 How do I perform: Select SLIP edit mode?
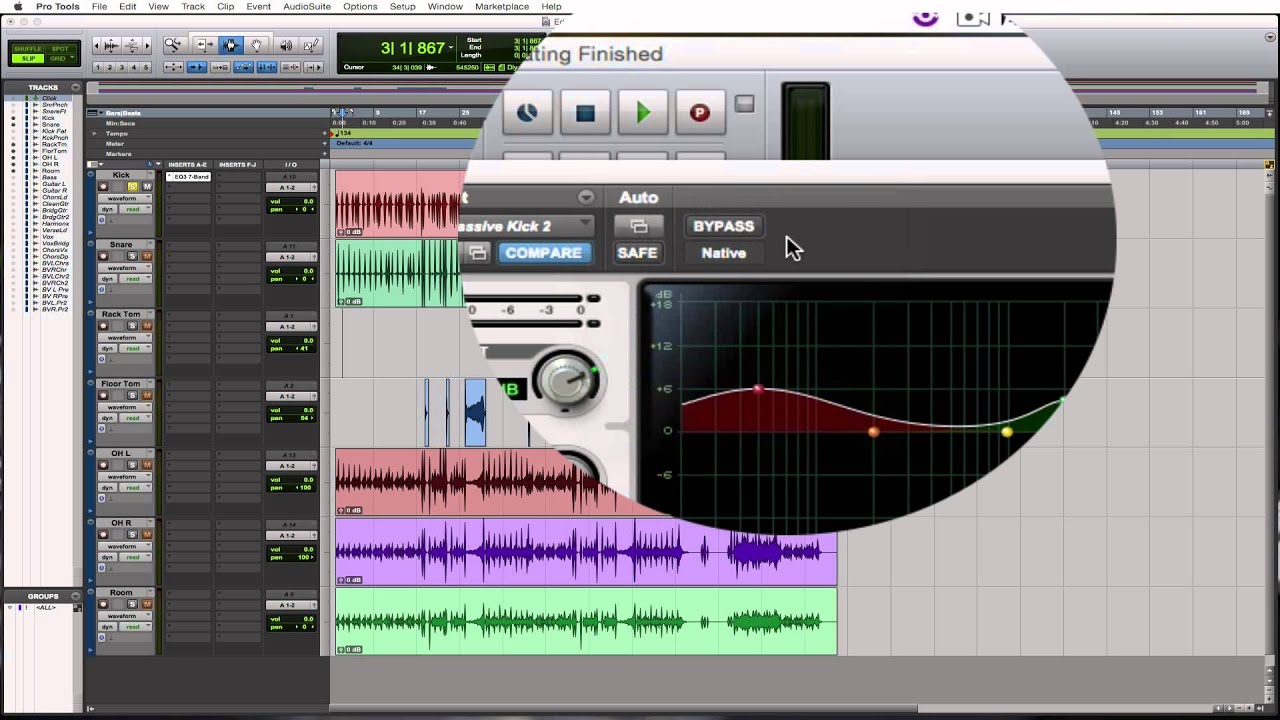[x=28, y=58]
